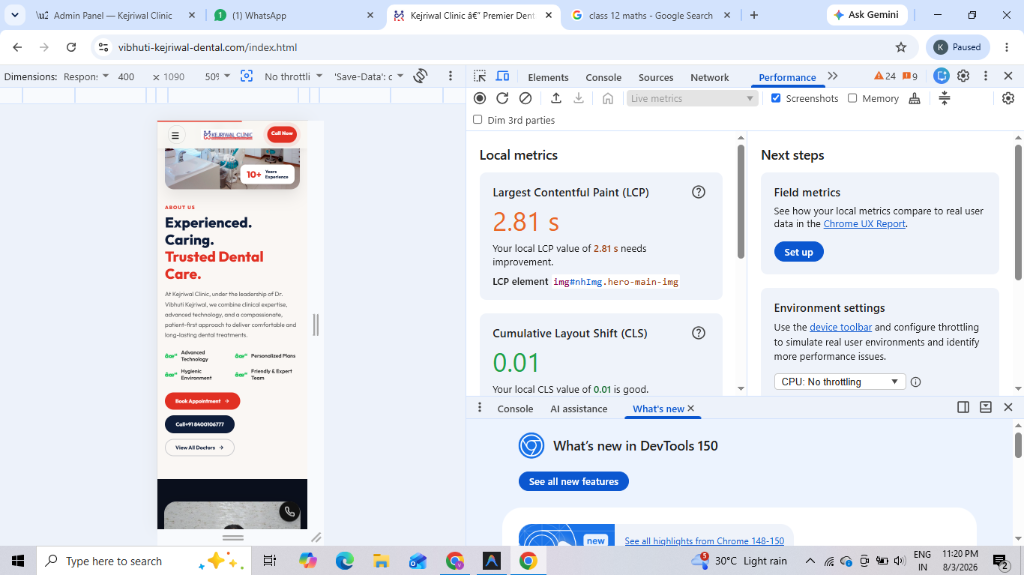Click Local metrics pane scrollbar
This screenshot has width=1024, height=575.
pos(741,201)
